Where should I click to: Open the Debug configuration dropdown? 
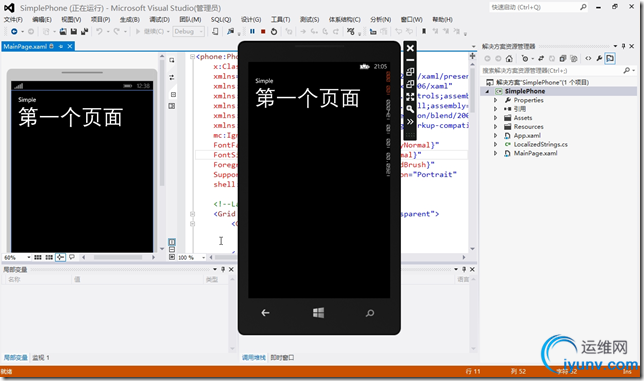(189, 31)
